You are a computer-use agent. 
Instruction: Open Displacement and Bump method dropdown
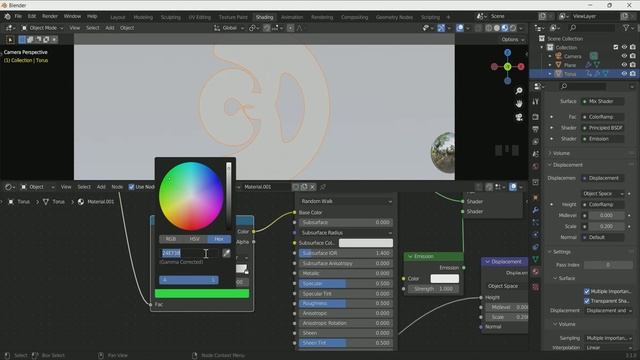pyautogui.click(x=609, y=311)
